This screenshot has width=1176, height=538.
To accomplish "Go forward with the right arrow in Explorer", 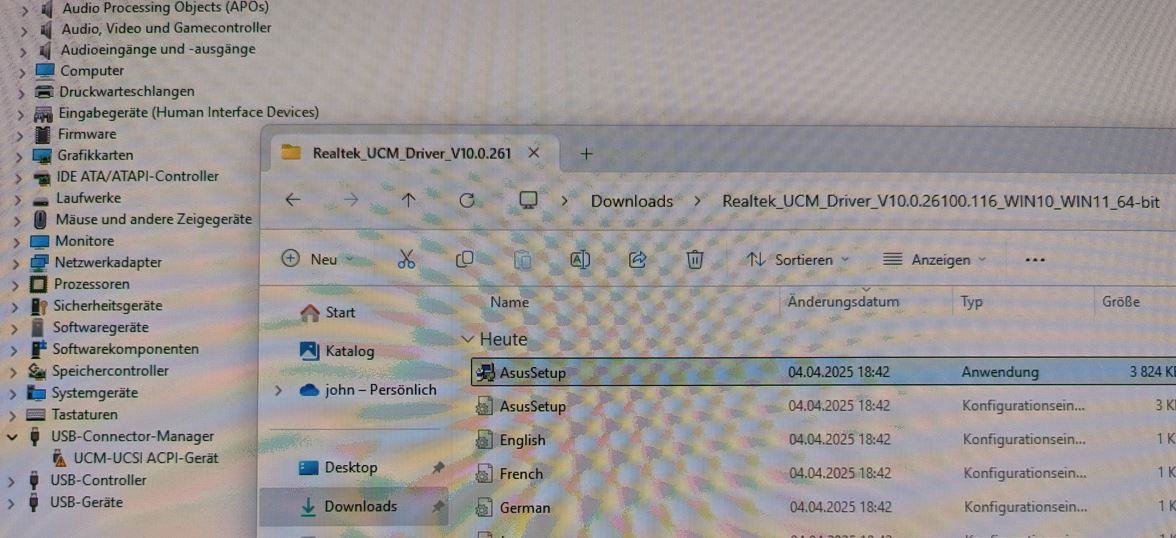I will [x=350, y=200].
